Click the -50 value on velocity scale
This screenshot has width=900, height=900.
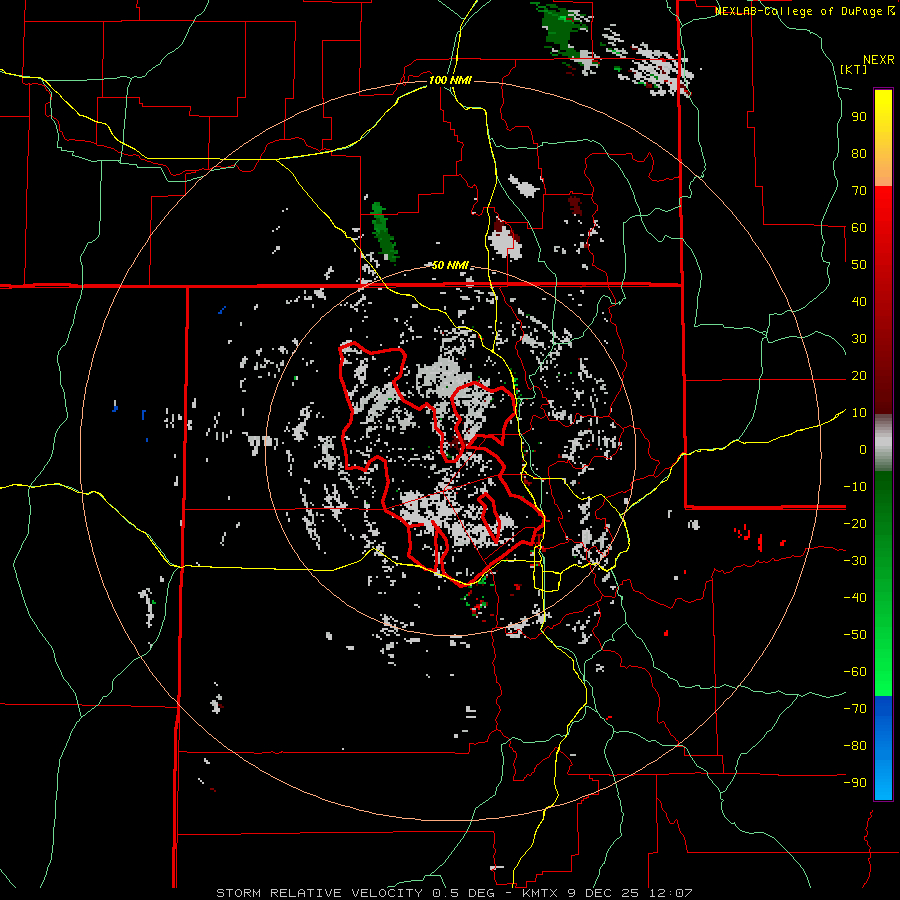click(x=854, y=635)
